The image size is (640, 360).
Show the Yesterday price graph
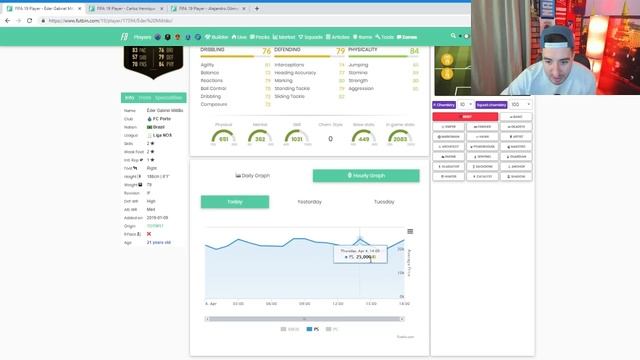coord(309,202)
